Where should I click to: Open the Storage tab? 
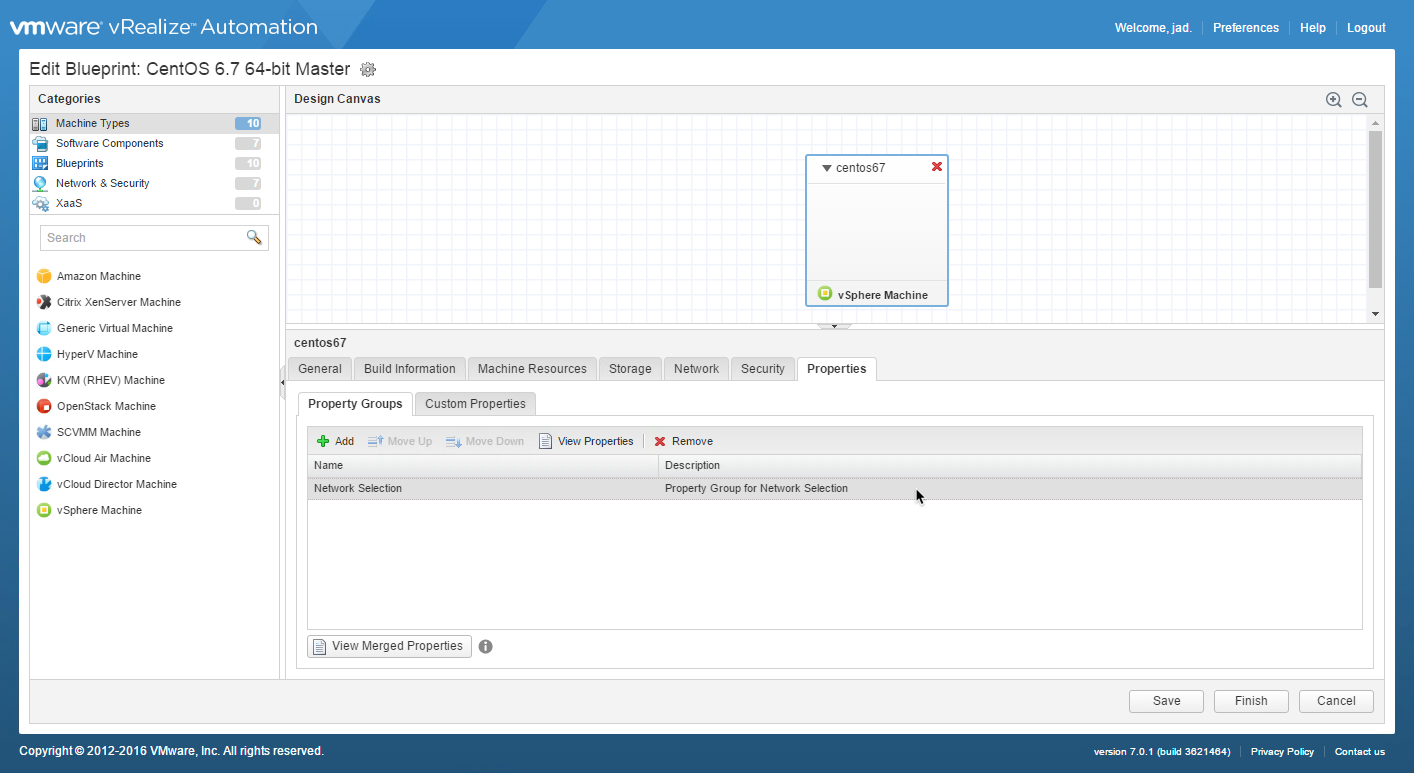click(630, 369)
